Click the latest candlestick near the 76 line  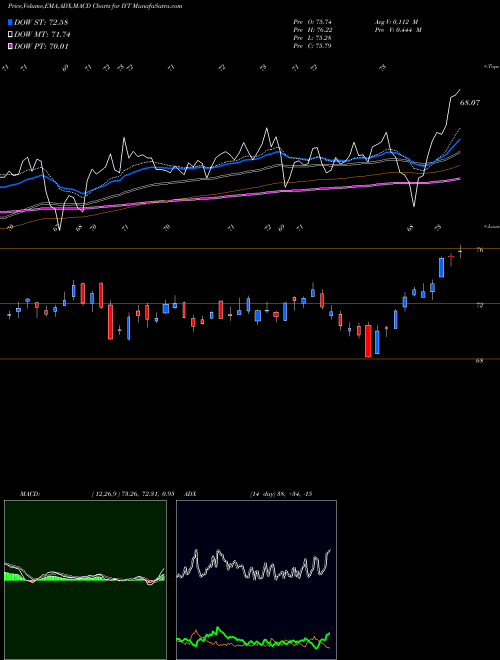(460, 251)
